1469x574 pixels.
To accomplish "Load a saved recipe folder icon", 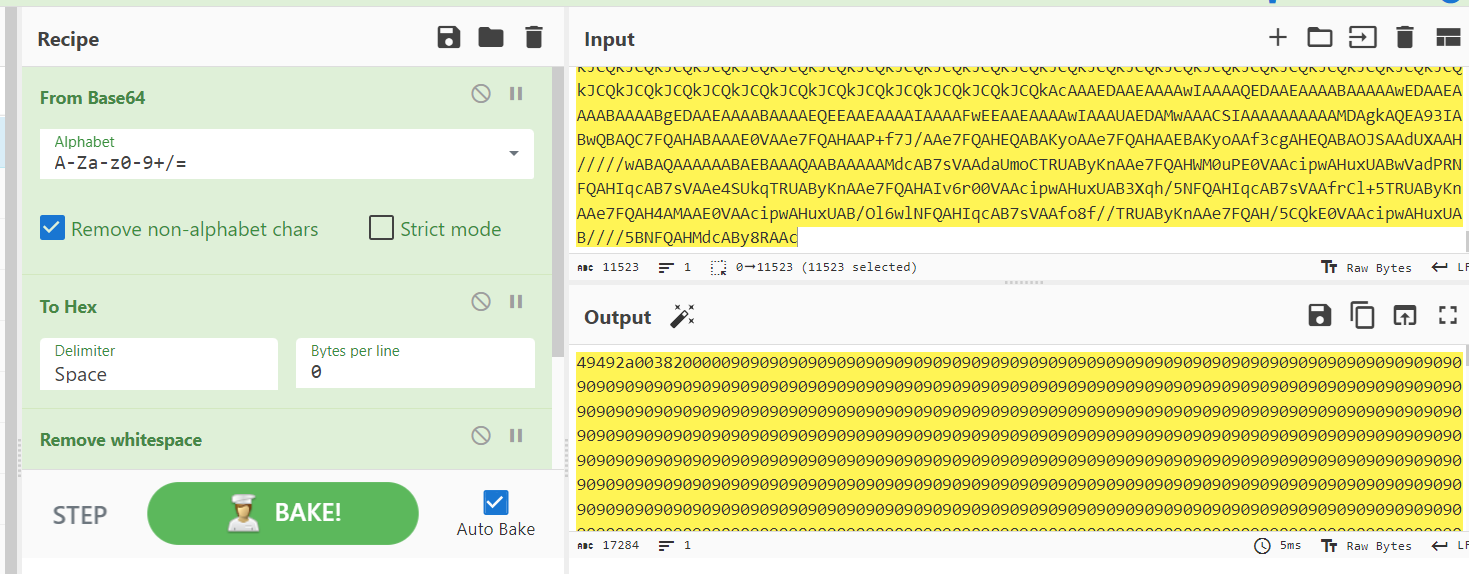I will tap(491, 38).
